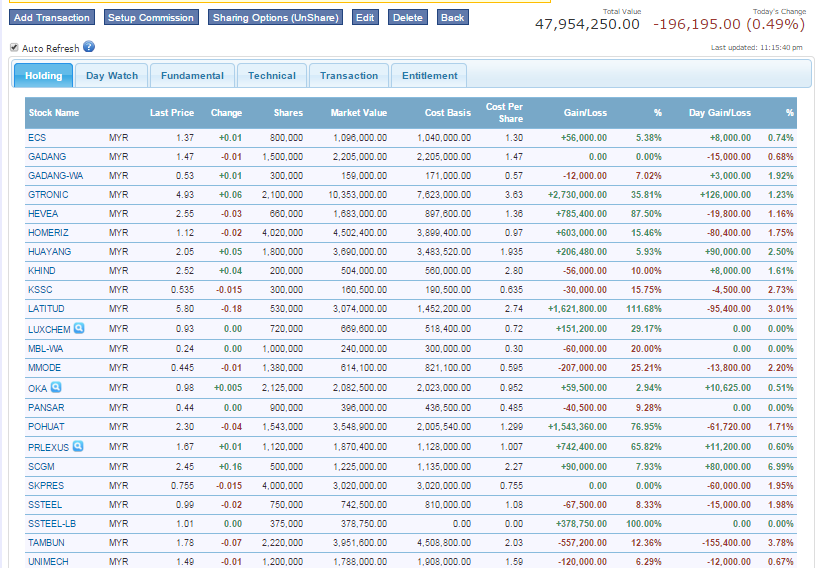The width and height of the screenshot is (817, 568).
Task: Sort by the Stock Name column header
Action: pos(54,113)
